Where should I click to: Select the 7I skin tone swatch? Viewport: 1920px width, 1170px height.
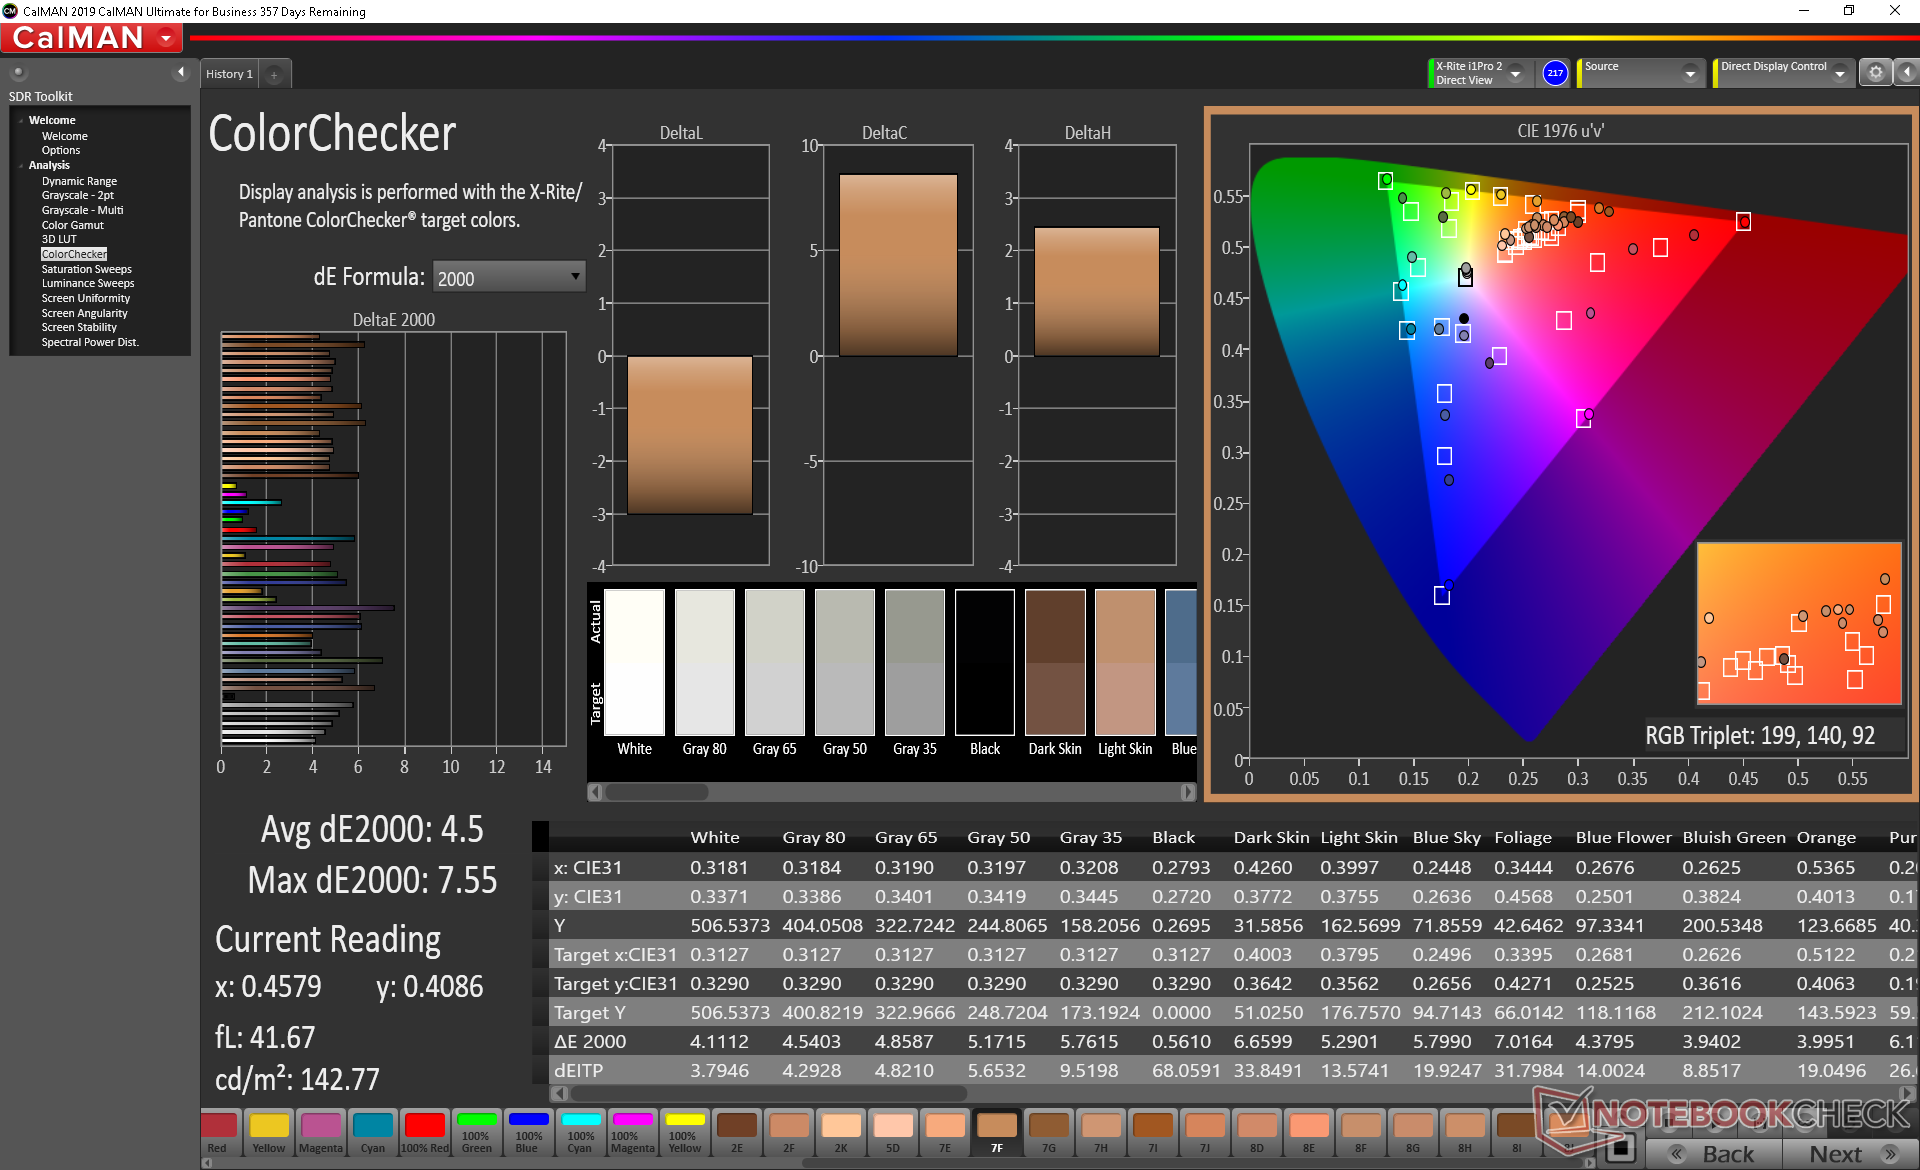tap(1152, 1132)
